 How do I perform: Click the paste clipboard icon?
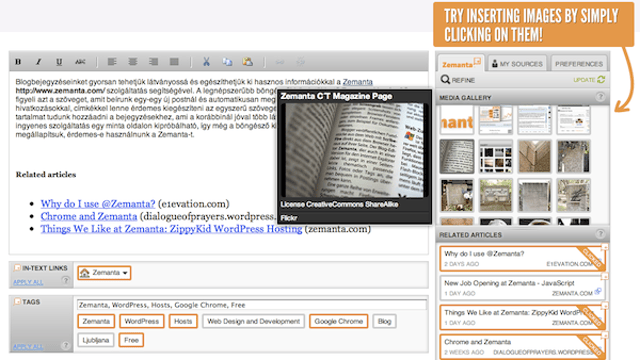(247, 62)
